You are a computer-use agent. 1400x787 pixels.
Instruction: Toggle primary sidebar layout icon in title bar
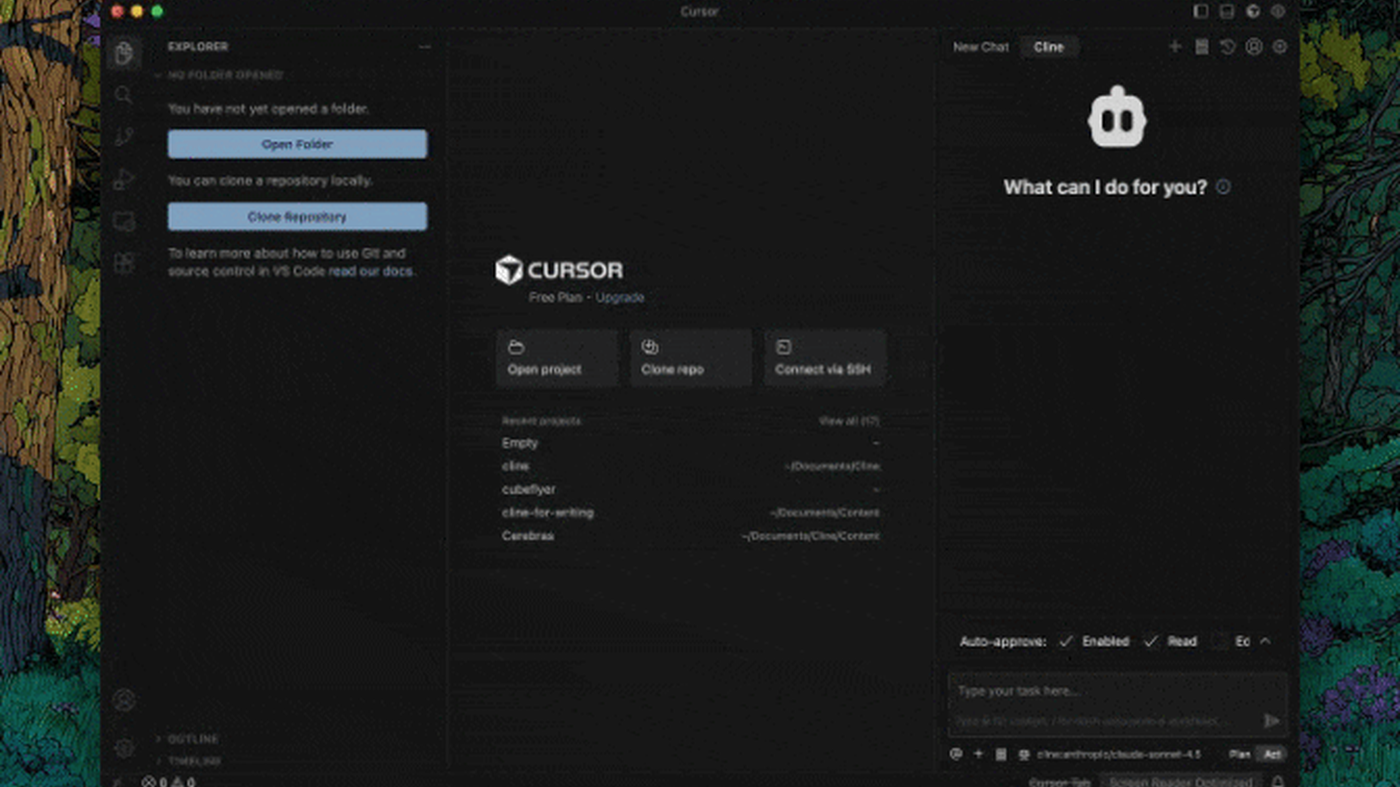pyautogui.click(x=1201, y=12)
